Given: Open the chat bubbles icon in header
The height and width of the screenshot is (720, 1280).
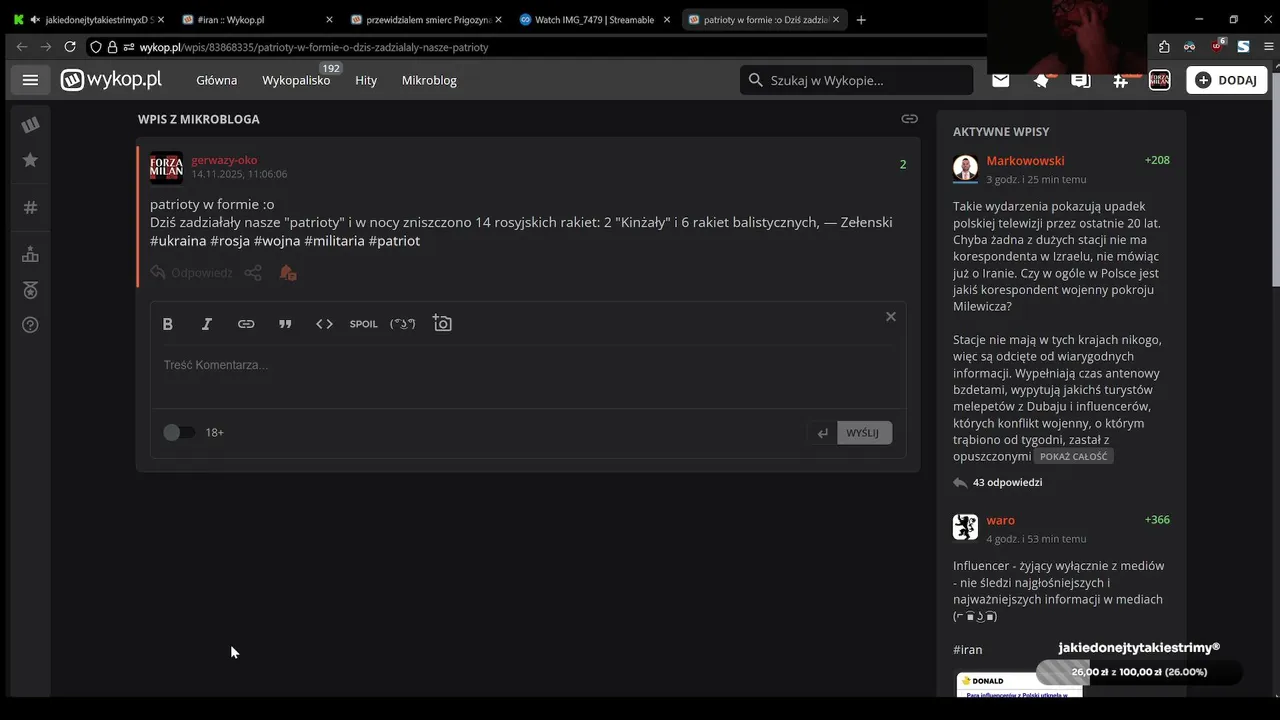Looking at the screenshot, I should [x=1081, y=80].
